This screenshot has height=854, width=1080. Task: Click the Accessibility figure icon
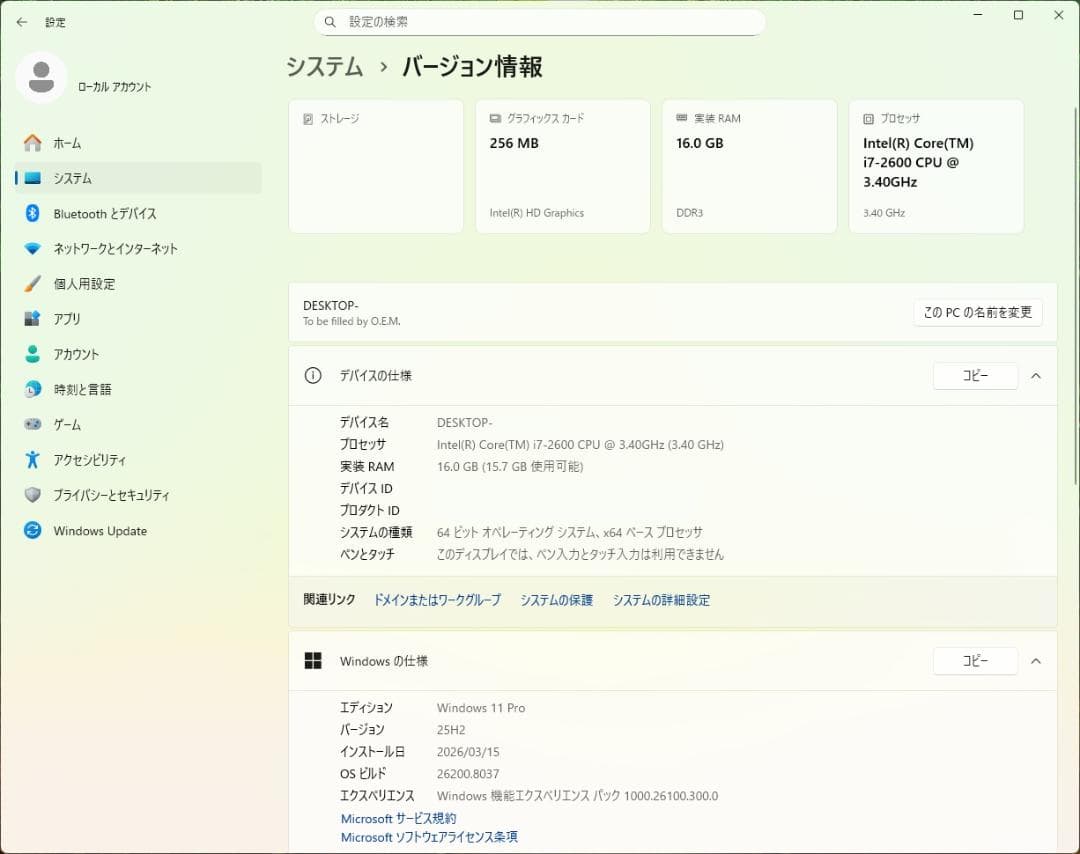click(x=32, y=459)
